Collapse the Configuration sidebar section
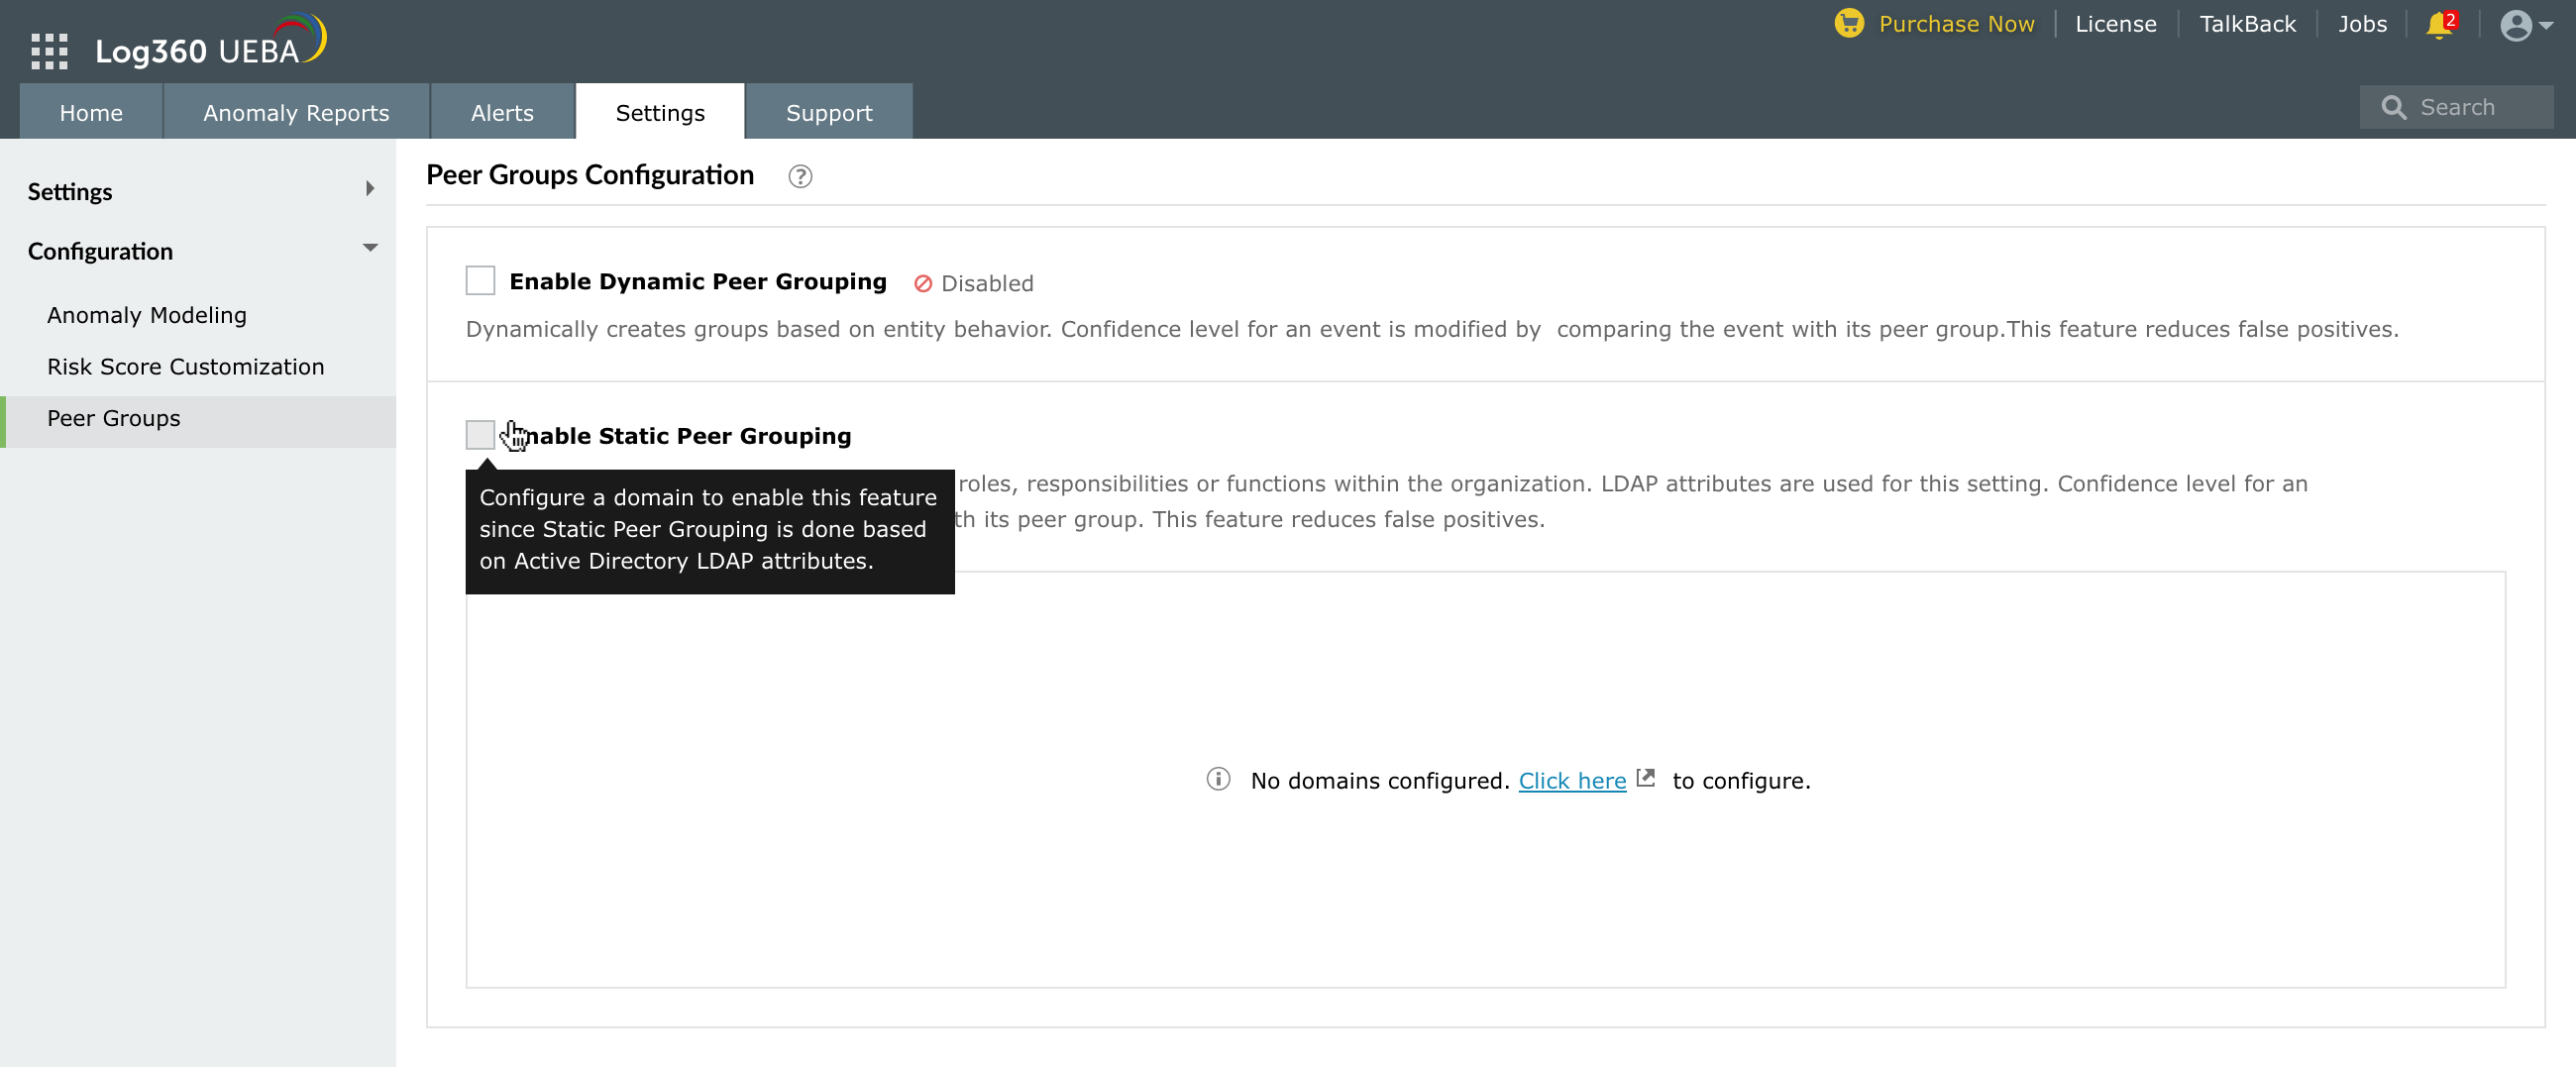 pos(370,248)
